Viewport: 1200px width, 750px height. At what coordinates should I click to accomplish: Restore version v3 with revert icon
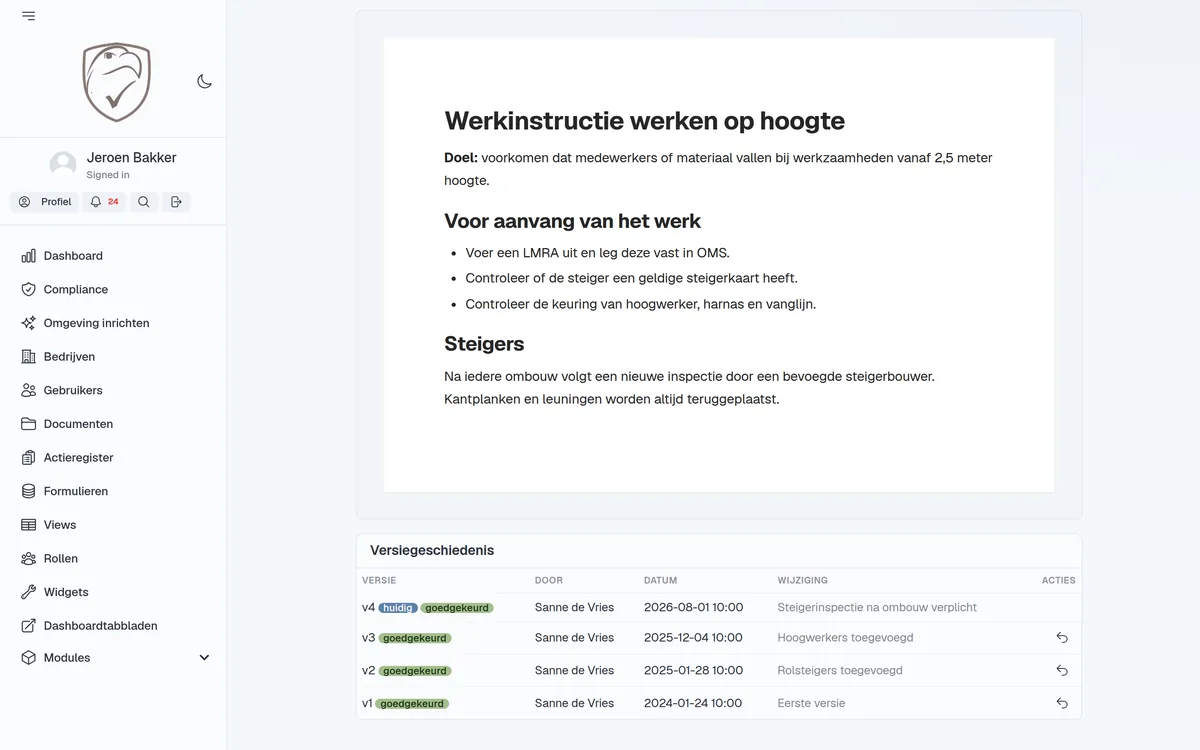tap(1062, 638)
